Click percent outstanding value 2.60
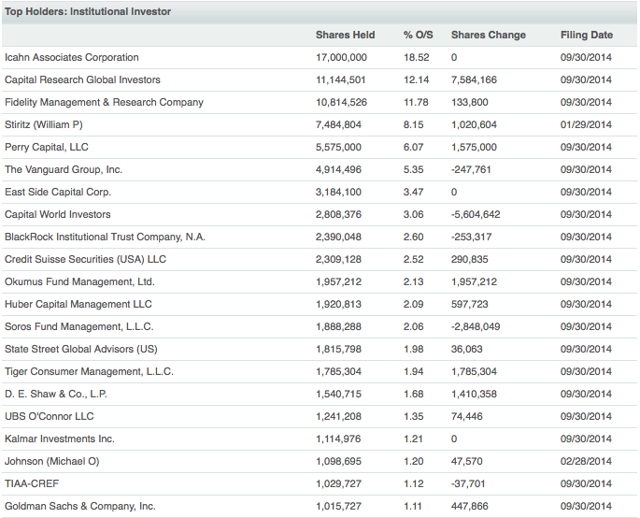 tap(413, 237)
